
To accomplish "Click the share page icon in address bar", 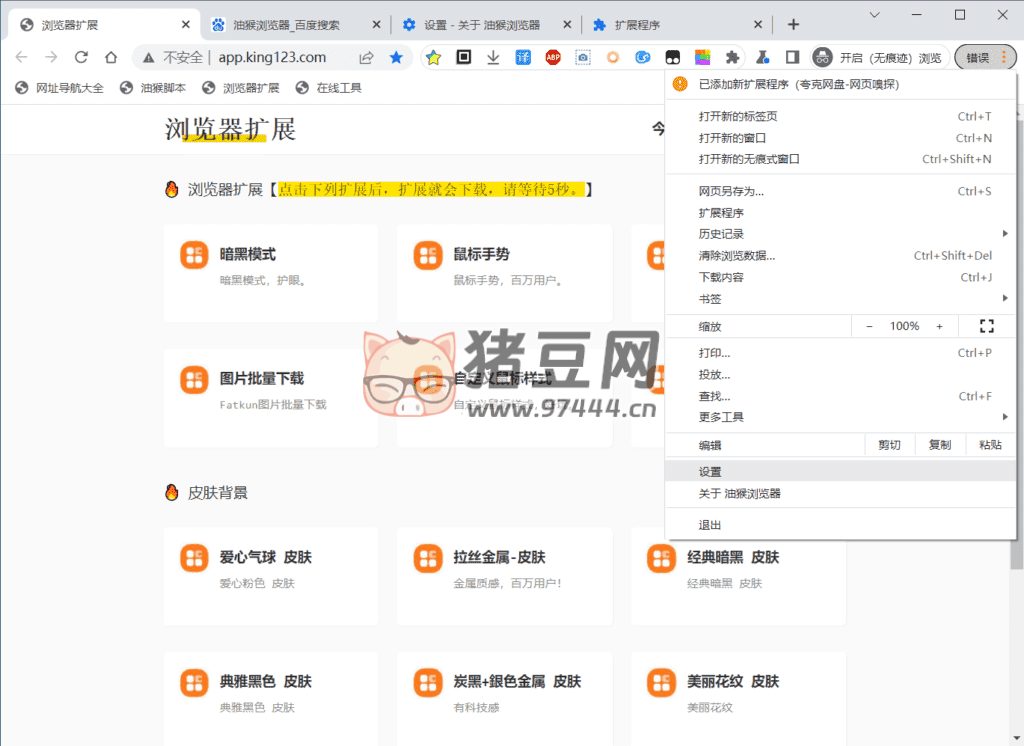I will (367, 58).
